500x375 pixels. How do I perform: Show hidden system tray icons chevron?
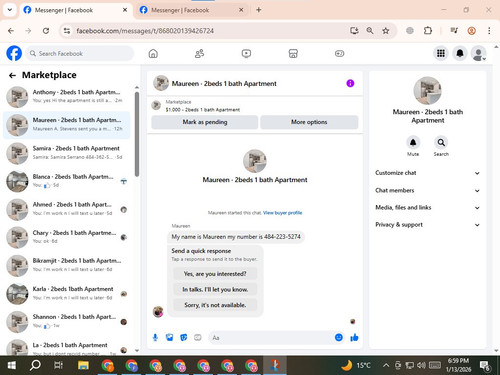tap(386, 365)
